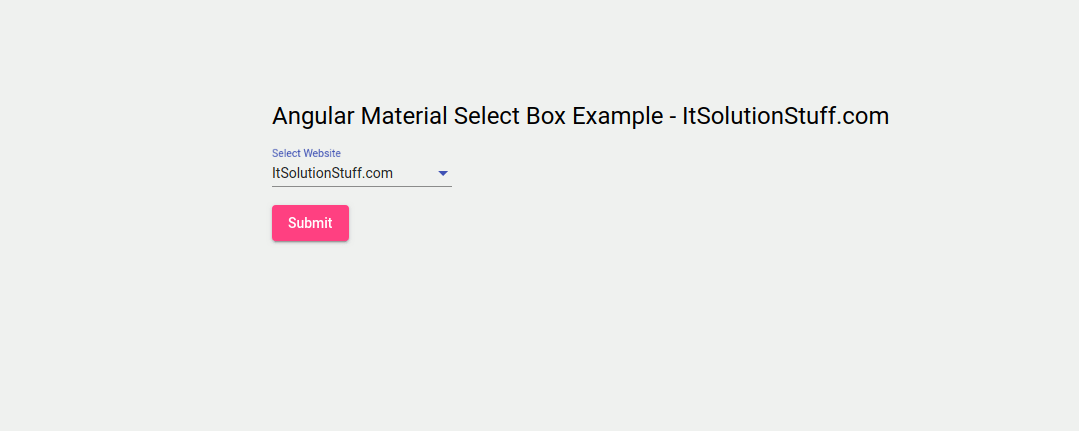Click ItSolutionStuff.com in the page heading
1079x431 pixels.
click(x=785, y=116)
